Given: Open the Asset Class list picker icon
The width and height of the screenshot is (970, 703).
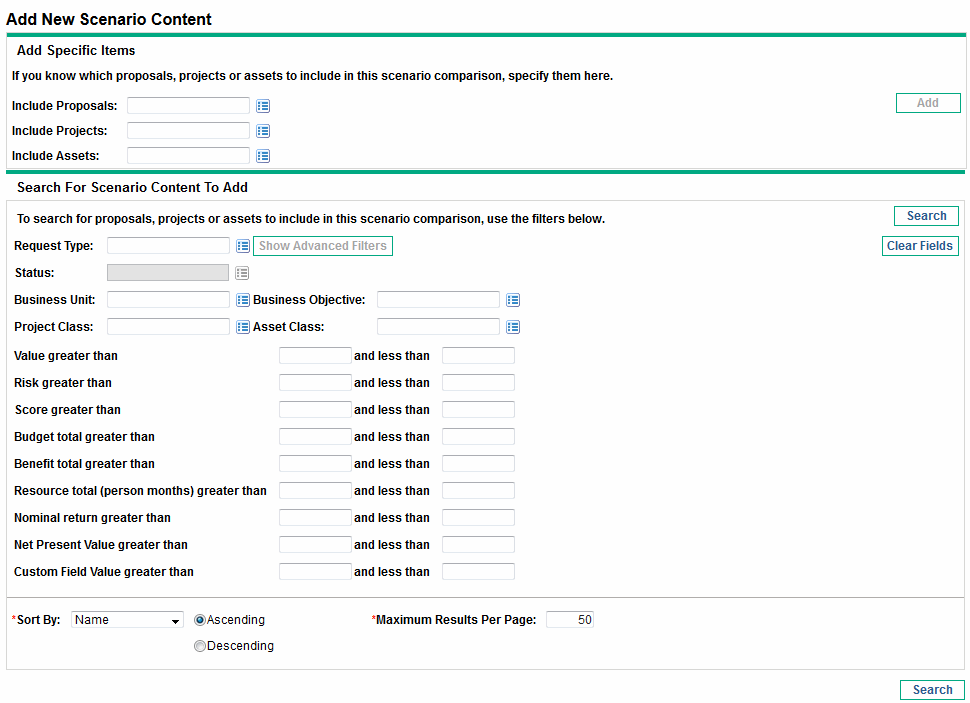Looking at the screenshot, I should click(513, 327).
